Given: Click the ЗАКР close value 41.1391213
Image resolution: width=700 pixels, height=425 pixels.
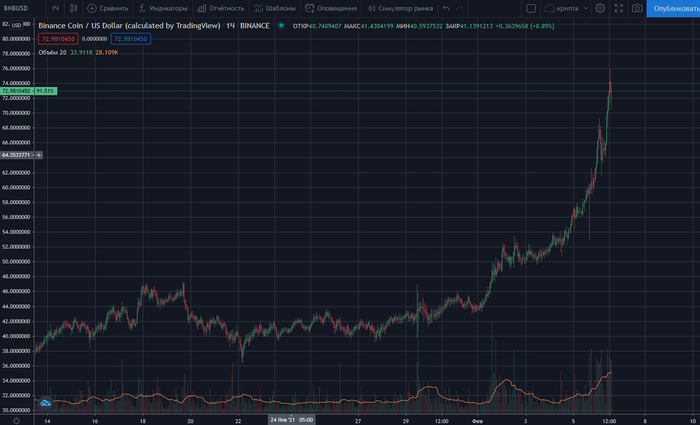Looking at the screenshot, I should pos(476,26).
